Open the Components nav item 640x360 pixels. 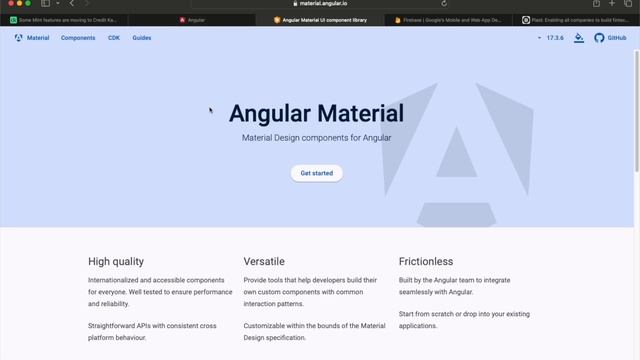point(78,38)
